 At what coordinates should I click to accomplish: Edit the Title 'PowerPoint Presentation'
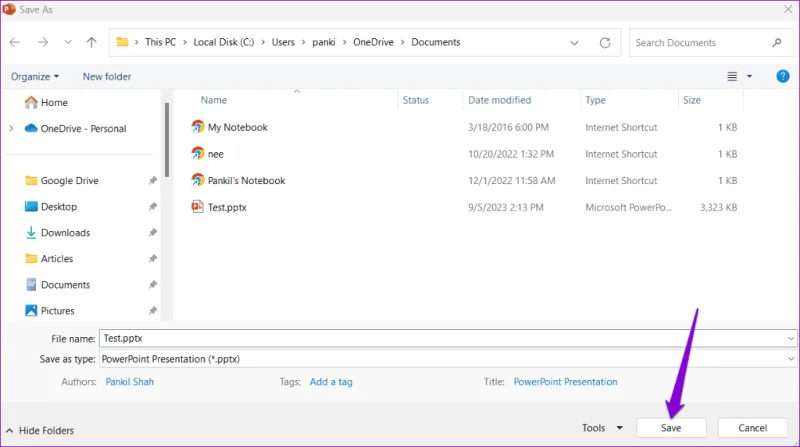click(x=565, y=382)
